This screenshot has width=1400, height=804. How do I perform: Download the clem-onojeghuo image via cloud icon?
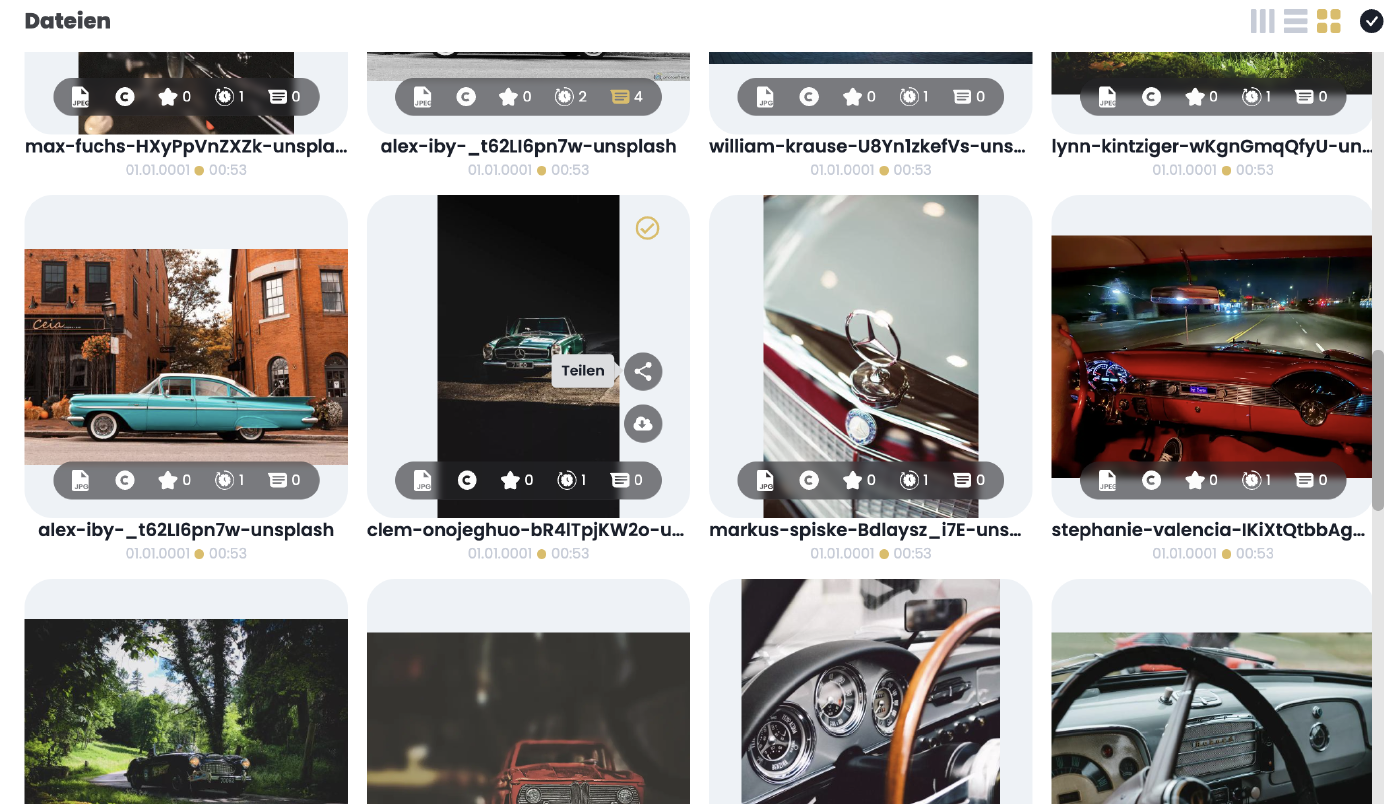pyautogui.click(x=643, y=424)
